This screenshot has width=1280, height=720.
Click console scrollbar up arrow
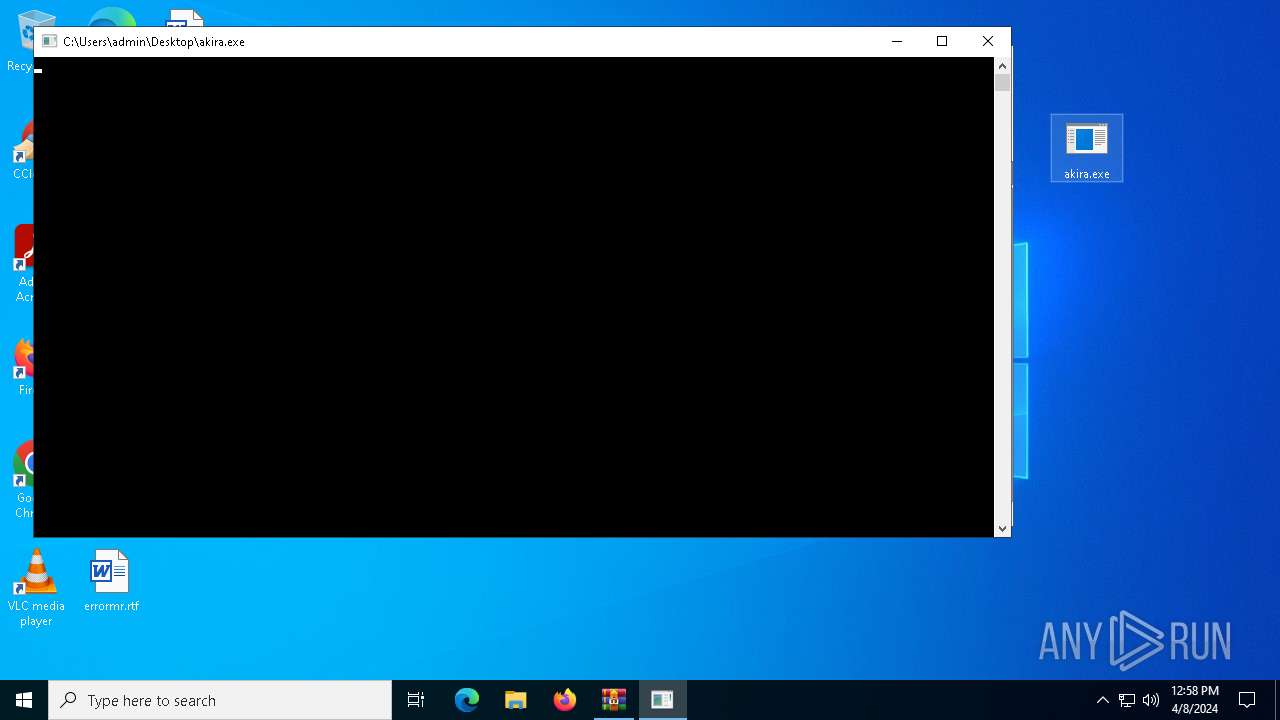[1002, 65]
